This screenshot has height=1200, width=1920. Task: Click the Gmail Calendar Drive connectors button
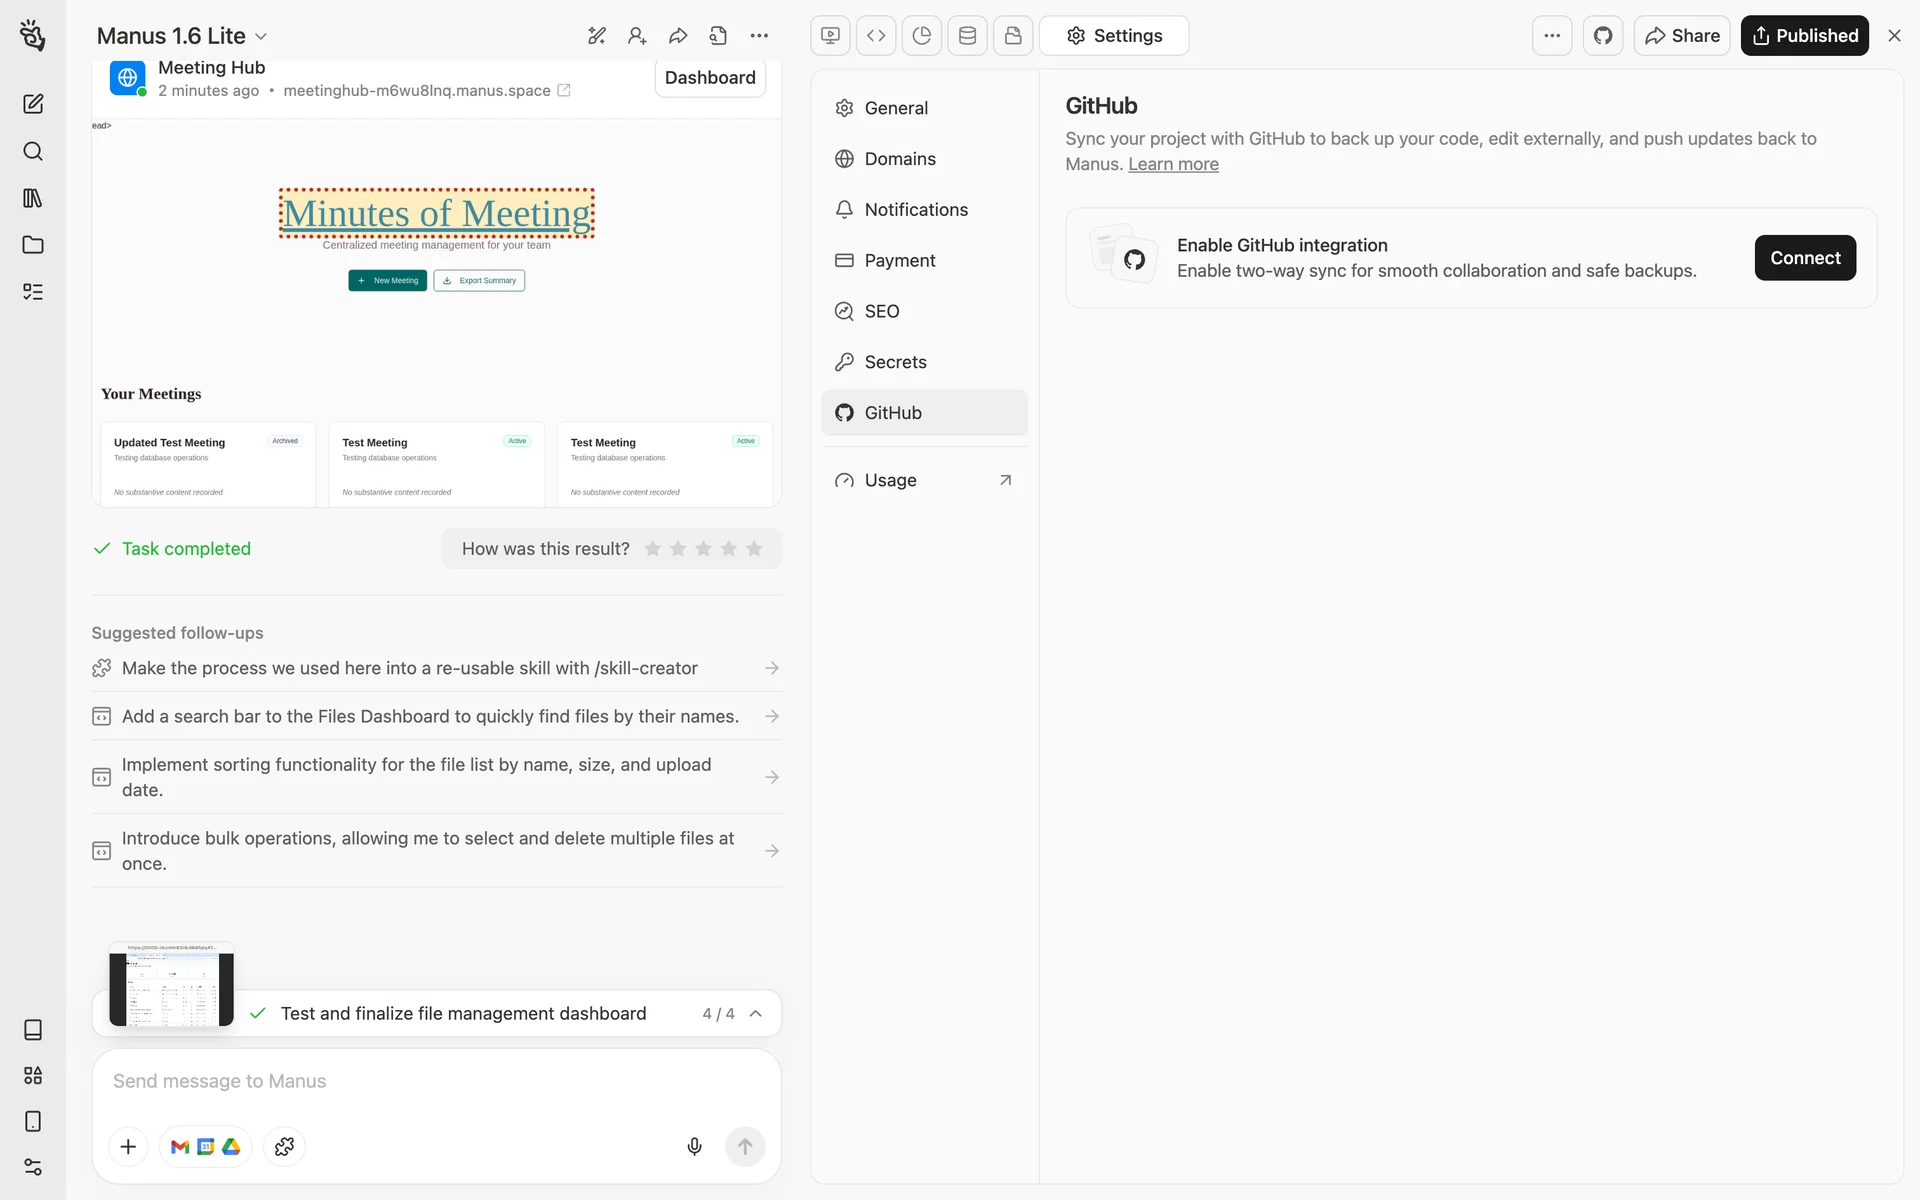point(205,1146)
